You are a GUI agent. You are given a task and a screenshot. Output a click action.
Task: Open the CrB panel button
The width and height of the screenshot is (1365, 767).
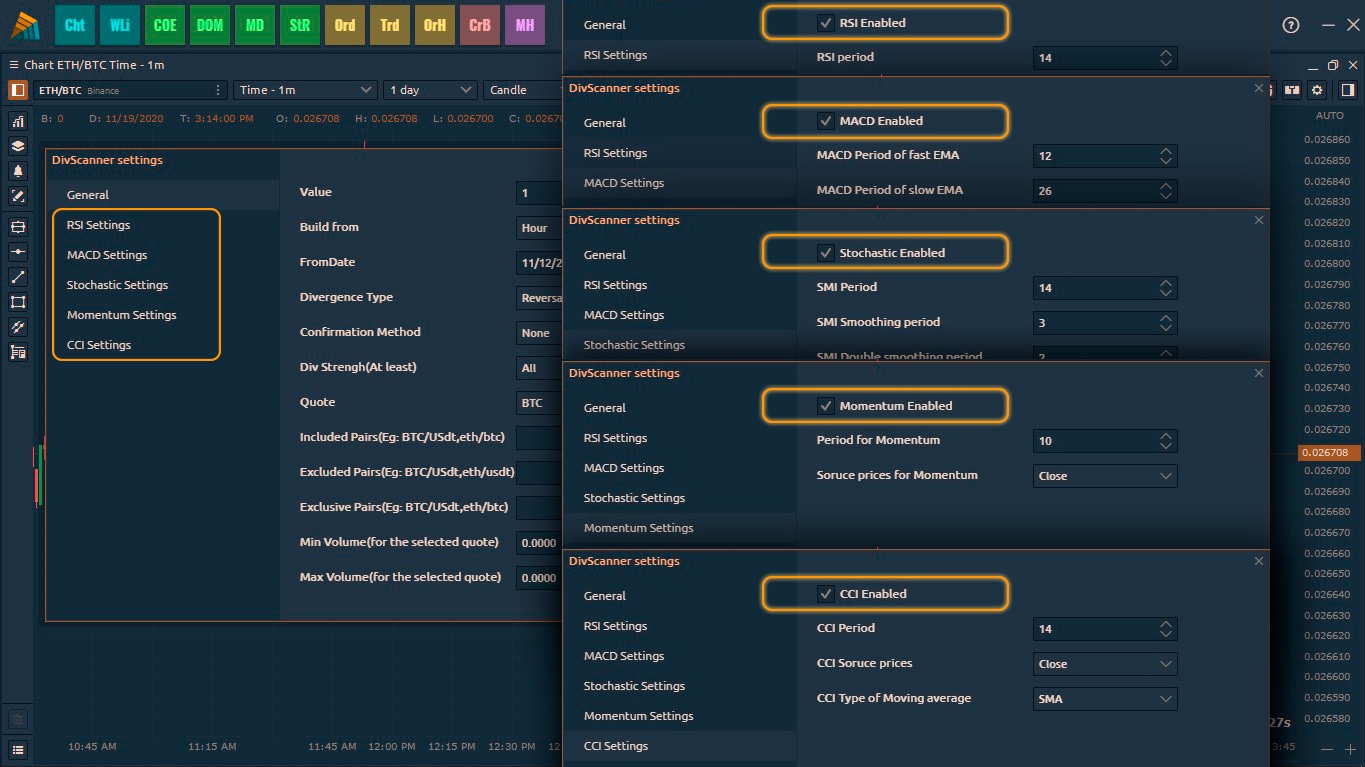[480, 25]
